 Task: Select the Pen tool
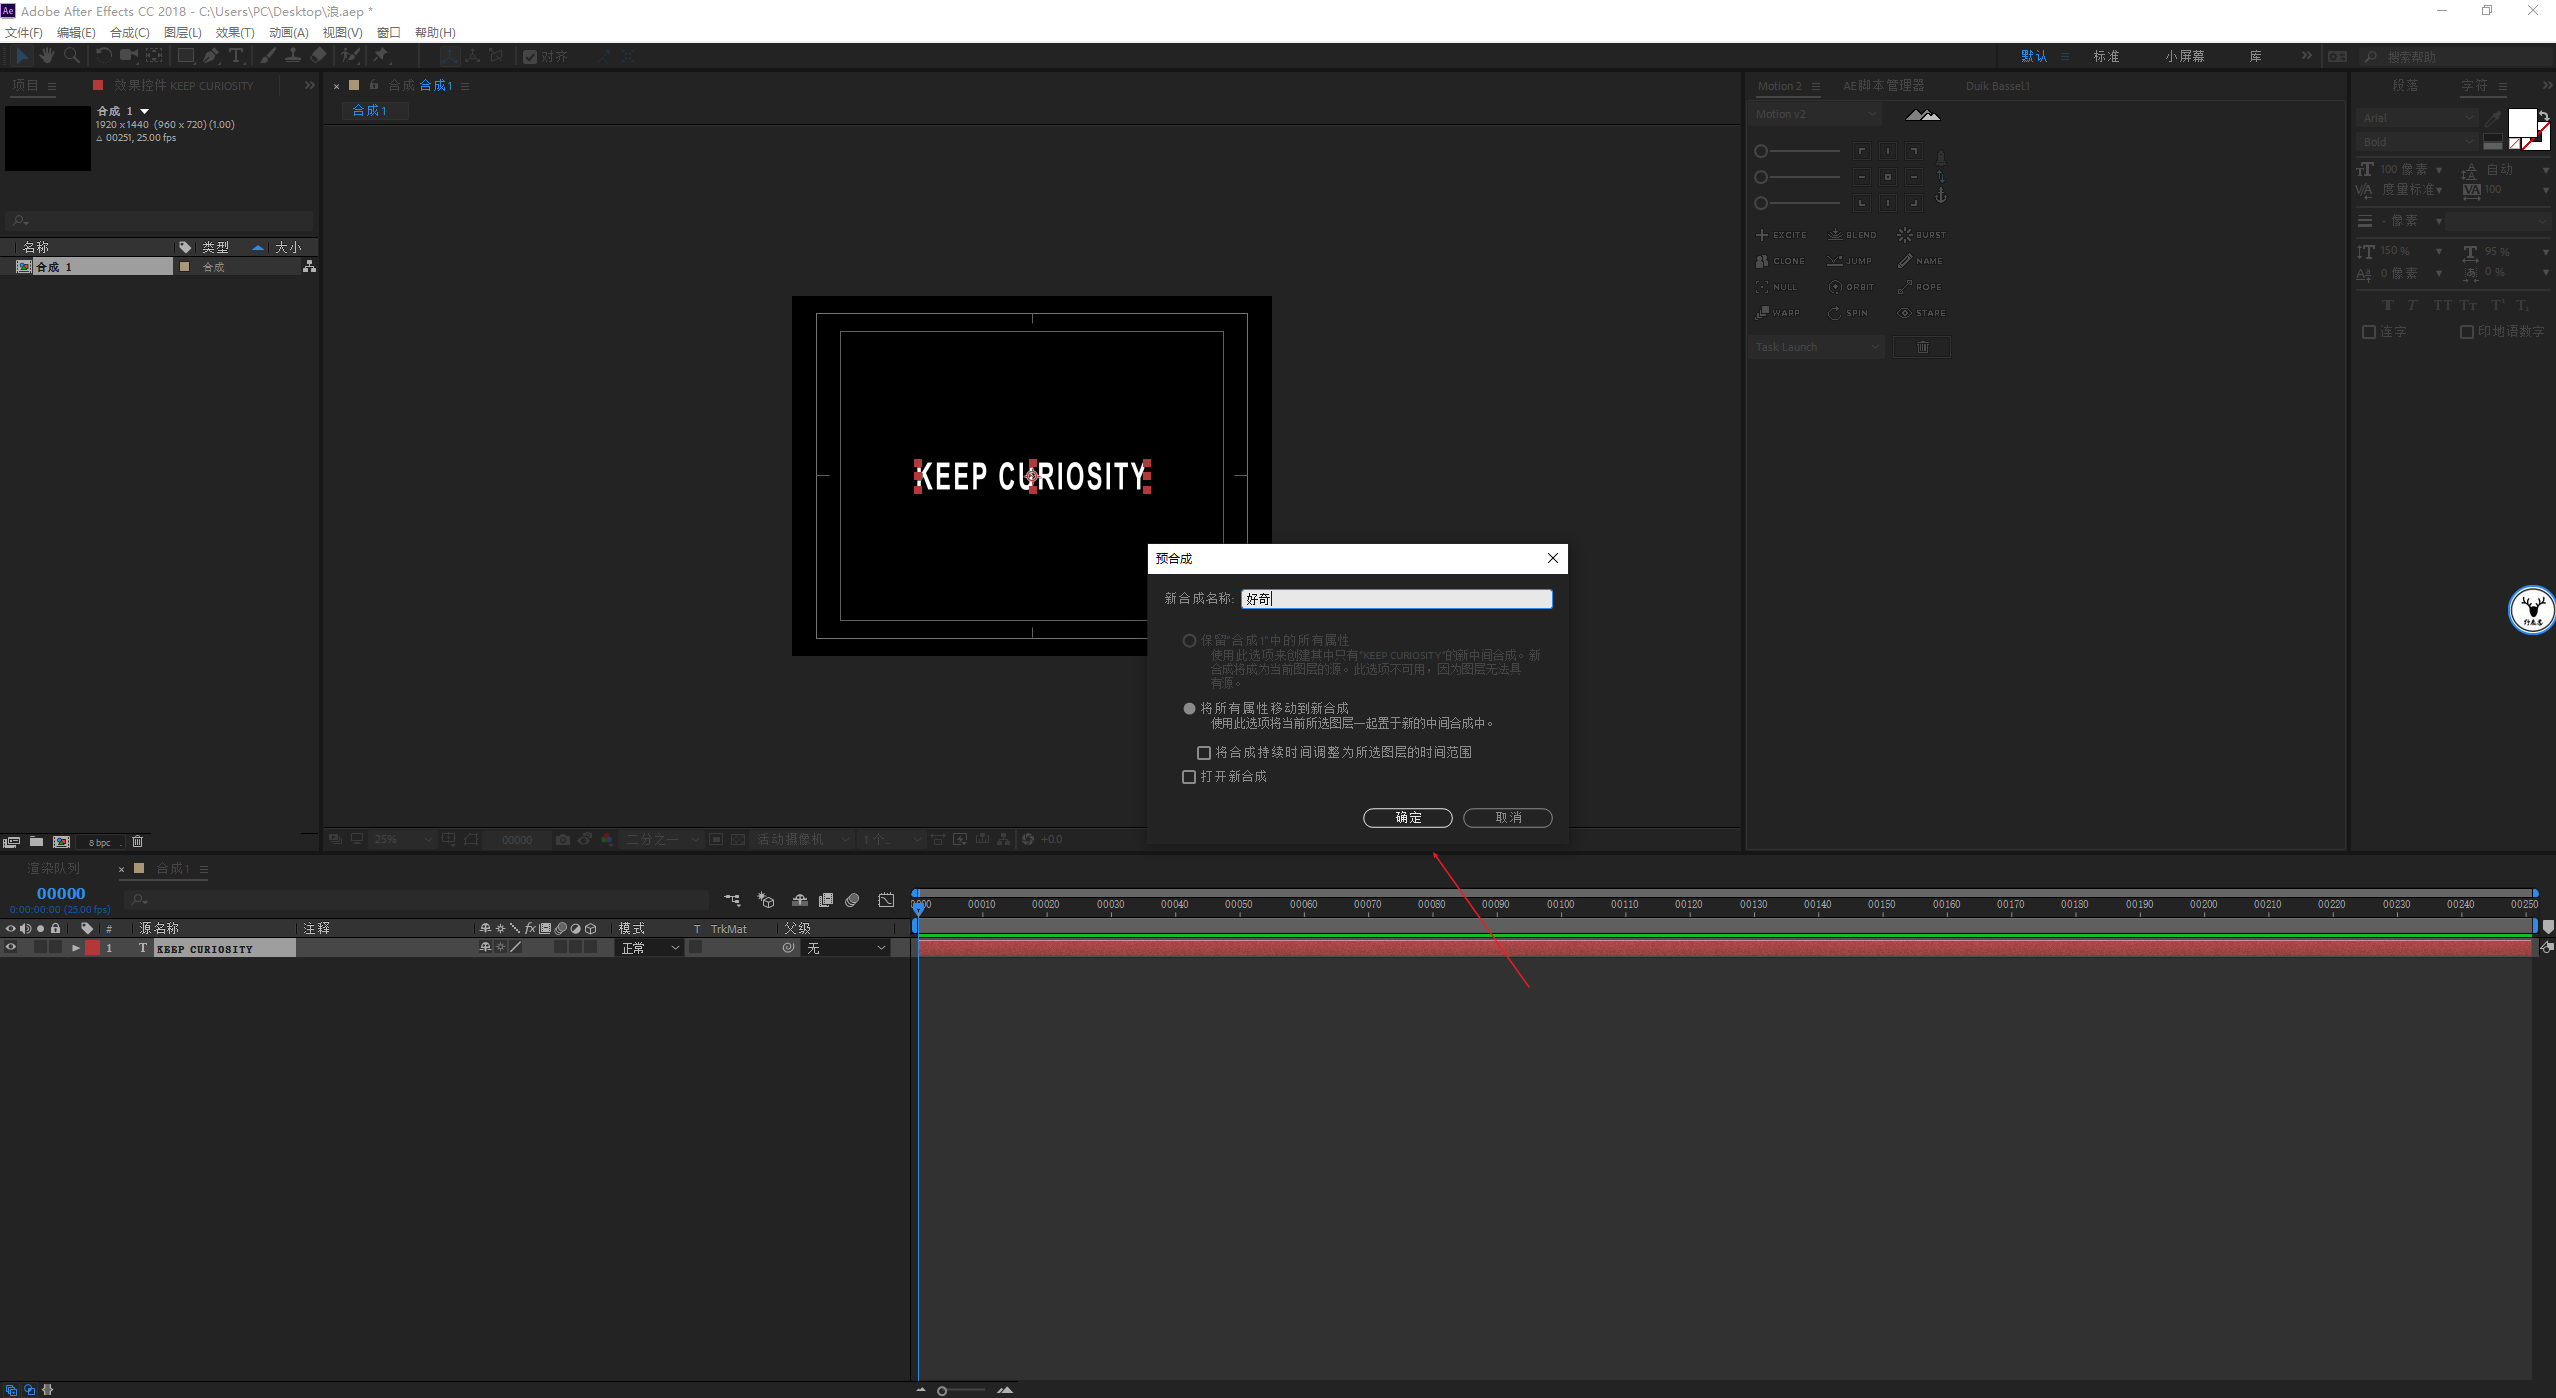click(210, 56)
